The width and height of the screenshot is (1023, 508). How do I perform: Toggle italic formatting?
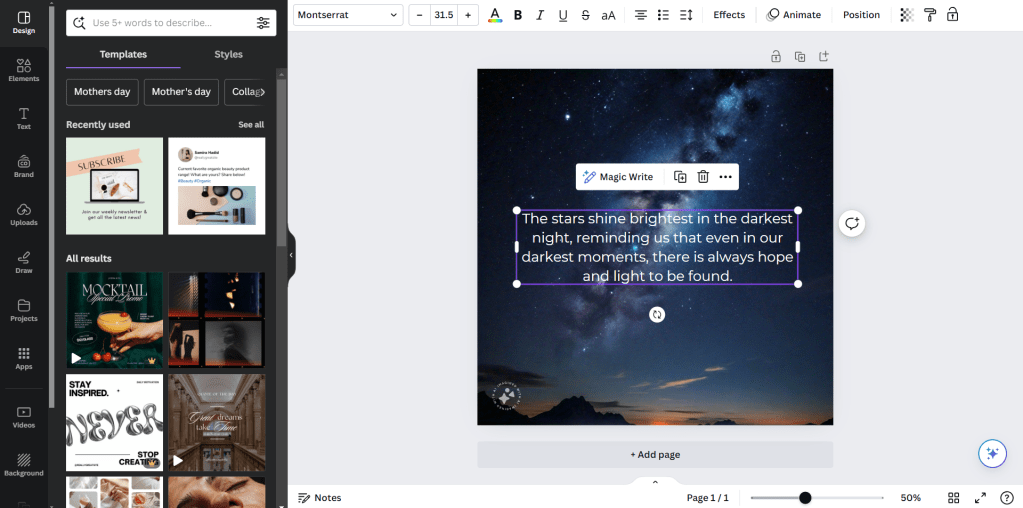click(x=540, y=15)
